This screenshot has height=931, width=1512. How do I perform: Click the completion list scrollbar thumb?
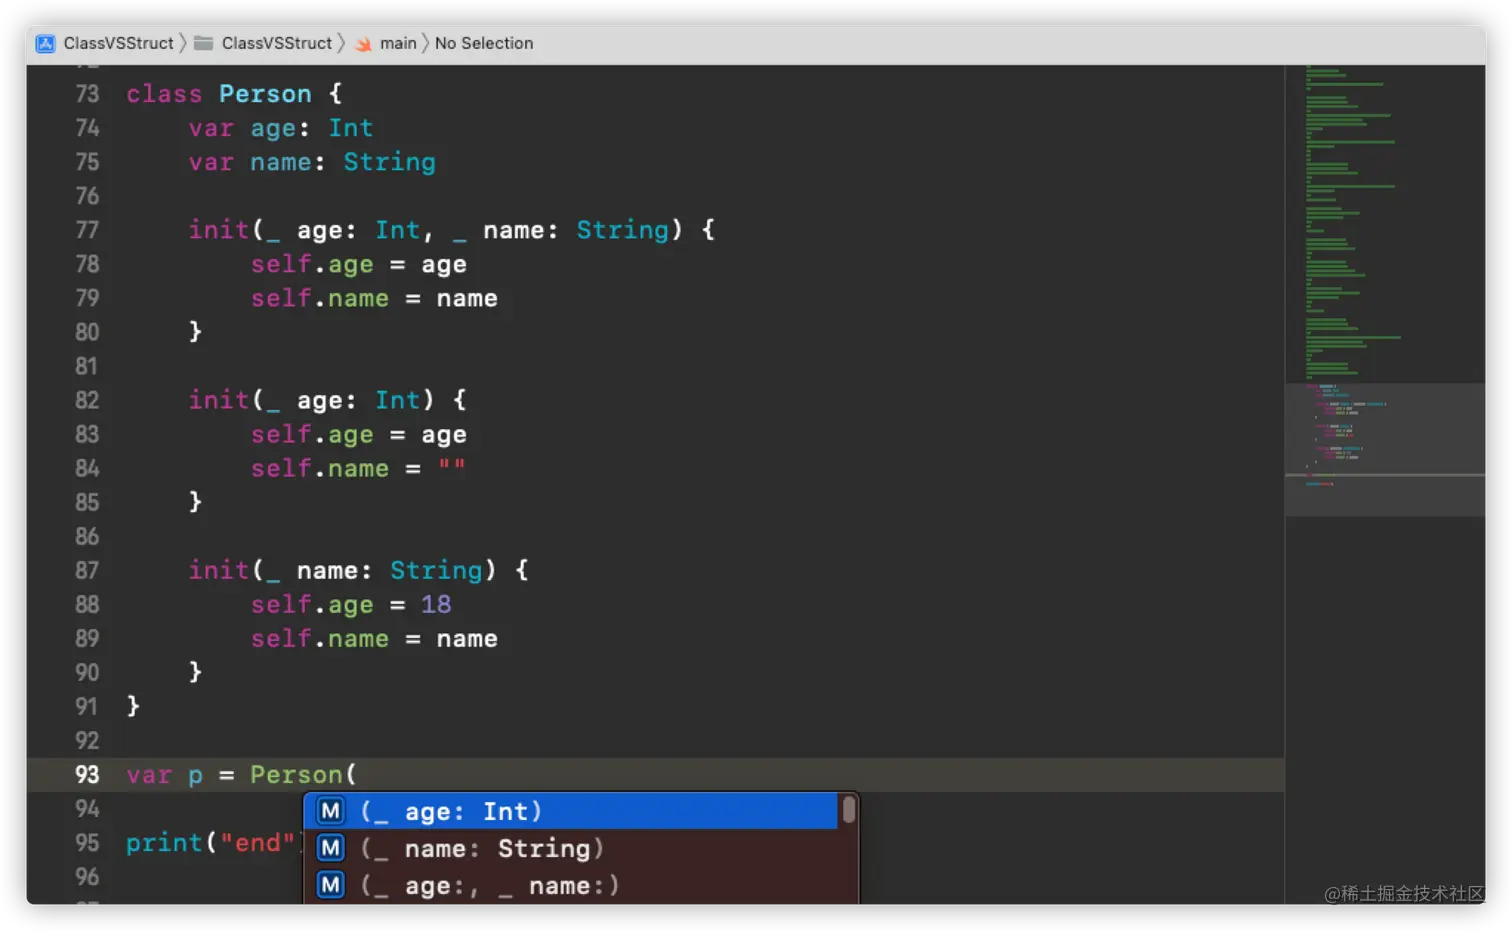coord(848,809)
